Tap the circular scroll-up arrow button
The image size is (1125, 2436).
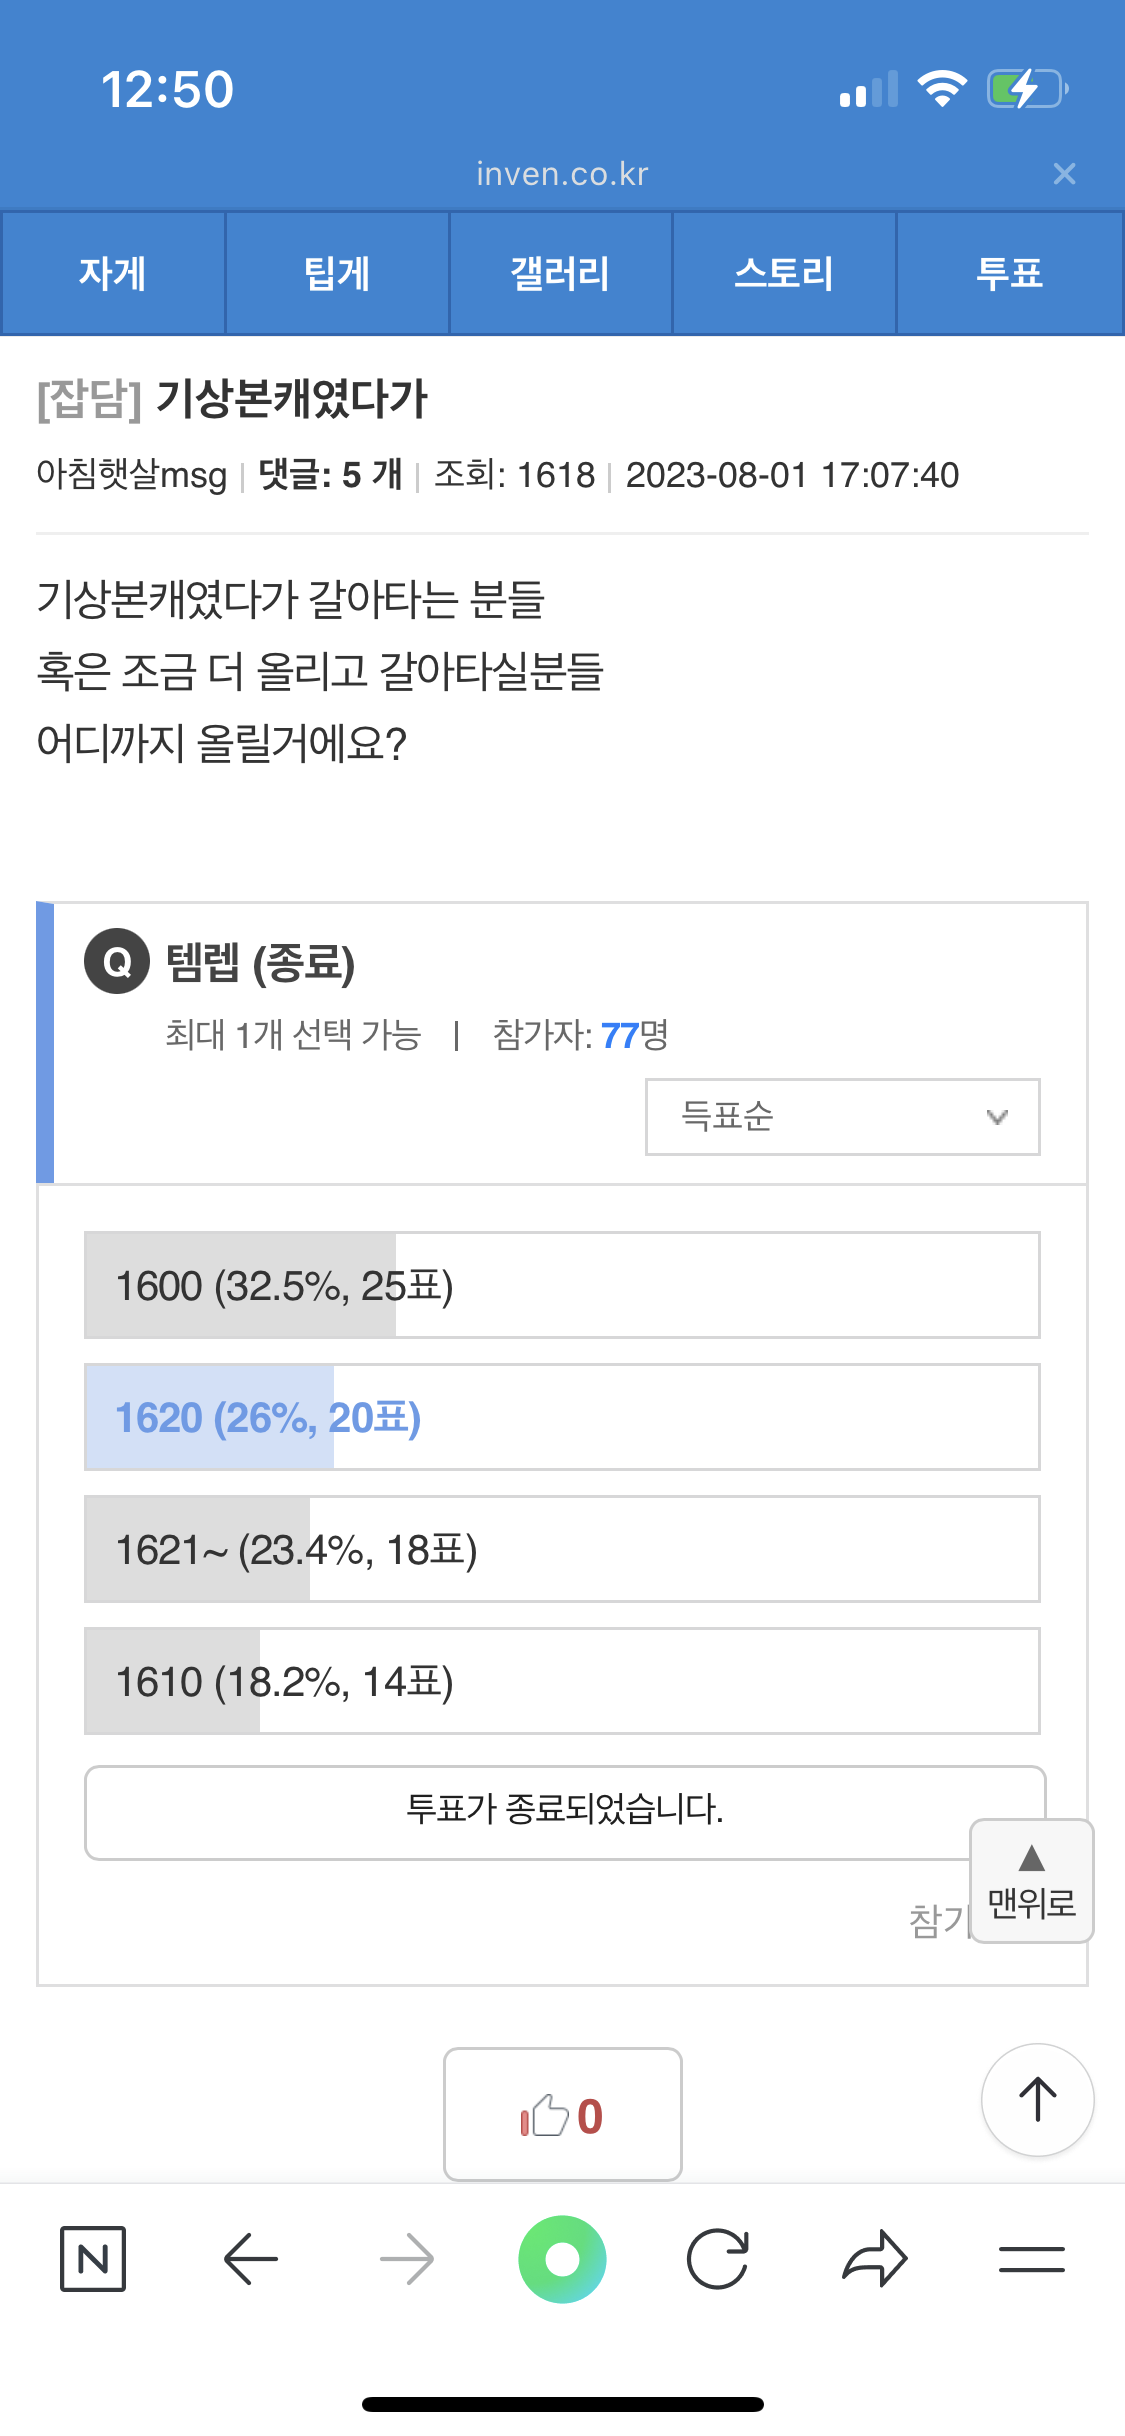1037,2099
